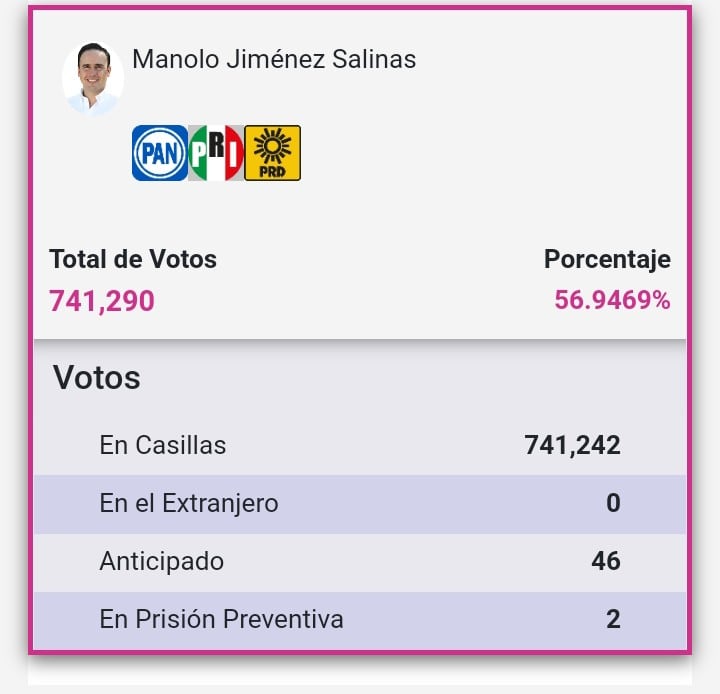Click the 56.9469% percentage value
Viewport: 720px width, 694px height.
click(x=612, y=300)
